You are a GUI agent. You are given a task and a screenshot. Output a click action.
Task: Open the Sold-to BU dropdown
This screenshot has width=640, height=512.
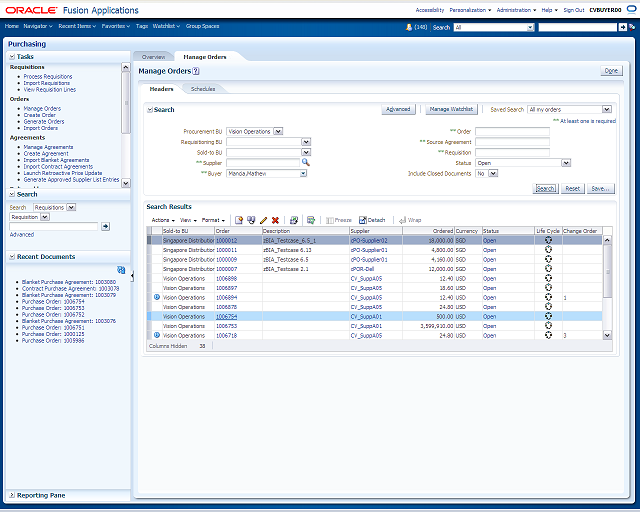point(307,152)
